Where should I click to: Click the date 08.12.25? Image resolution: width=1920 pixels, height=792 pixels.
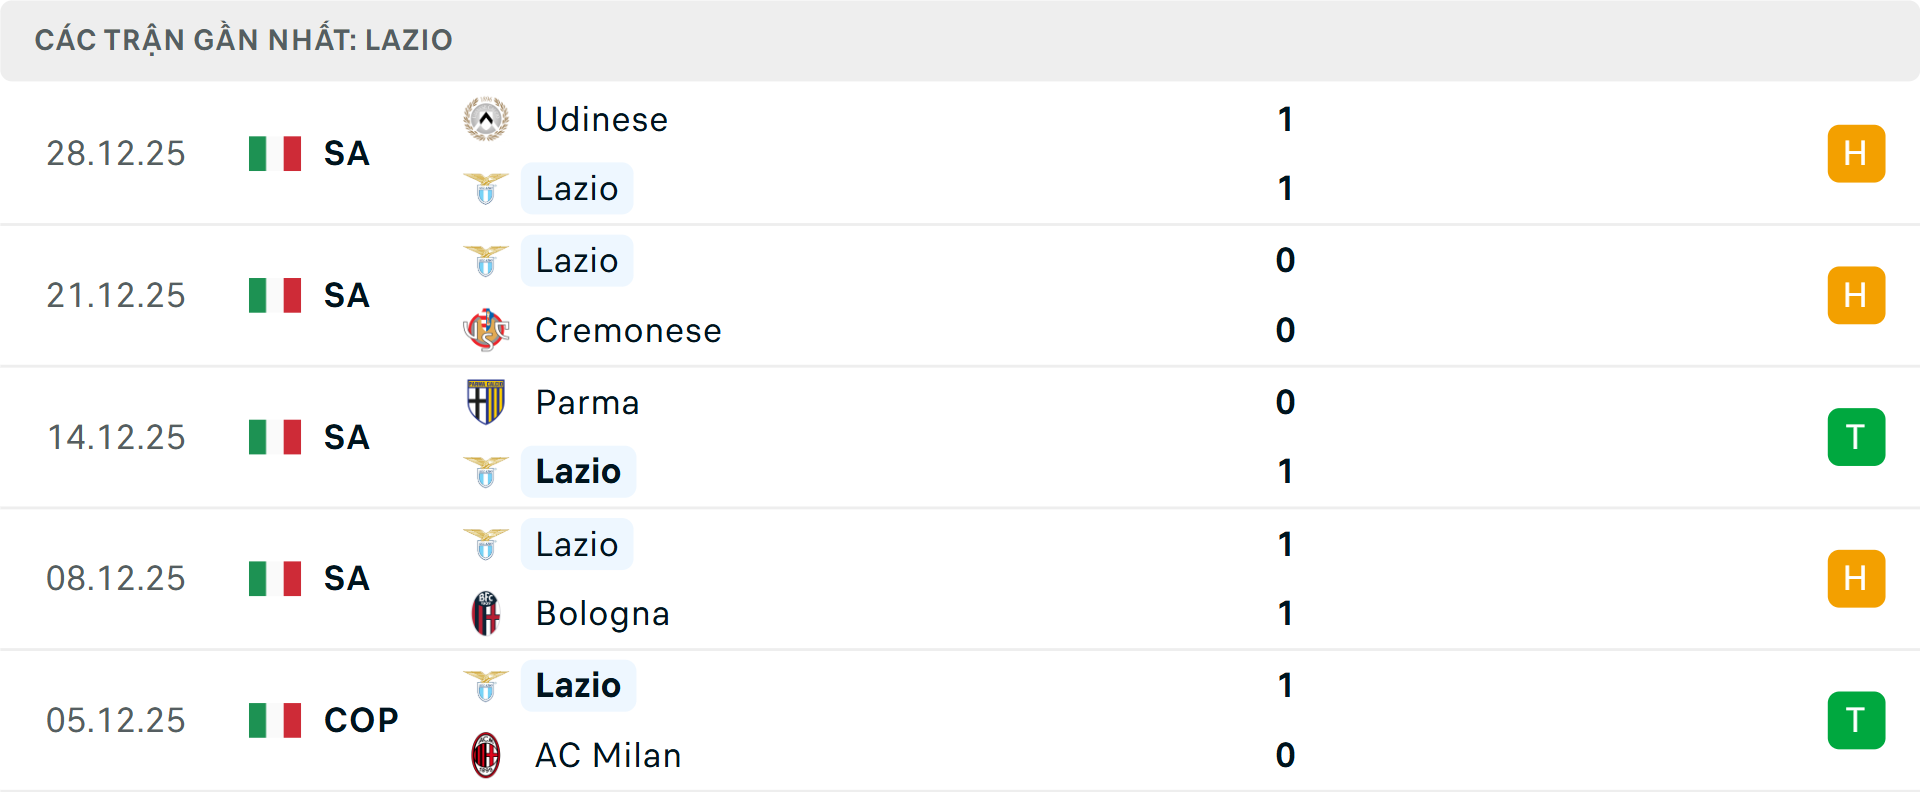coord(116,578)
